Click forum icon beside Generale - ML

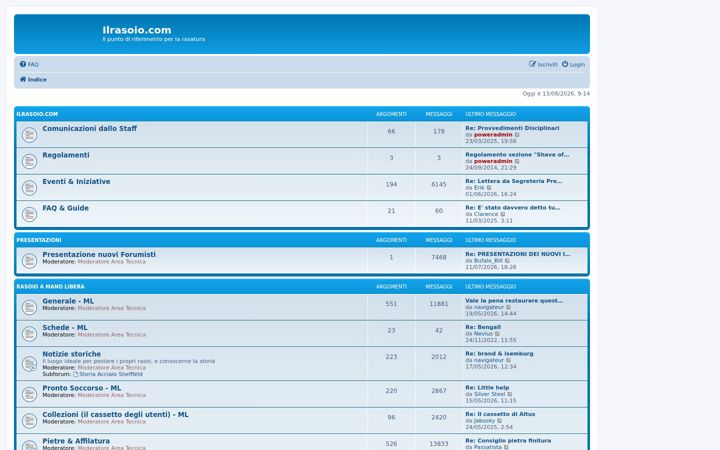[29, 308]
